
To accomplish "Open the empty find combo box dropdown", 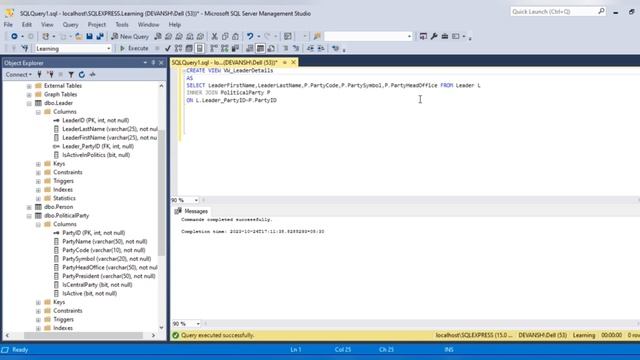I will tap(409, 36).
